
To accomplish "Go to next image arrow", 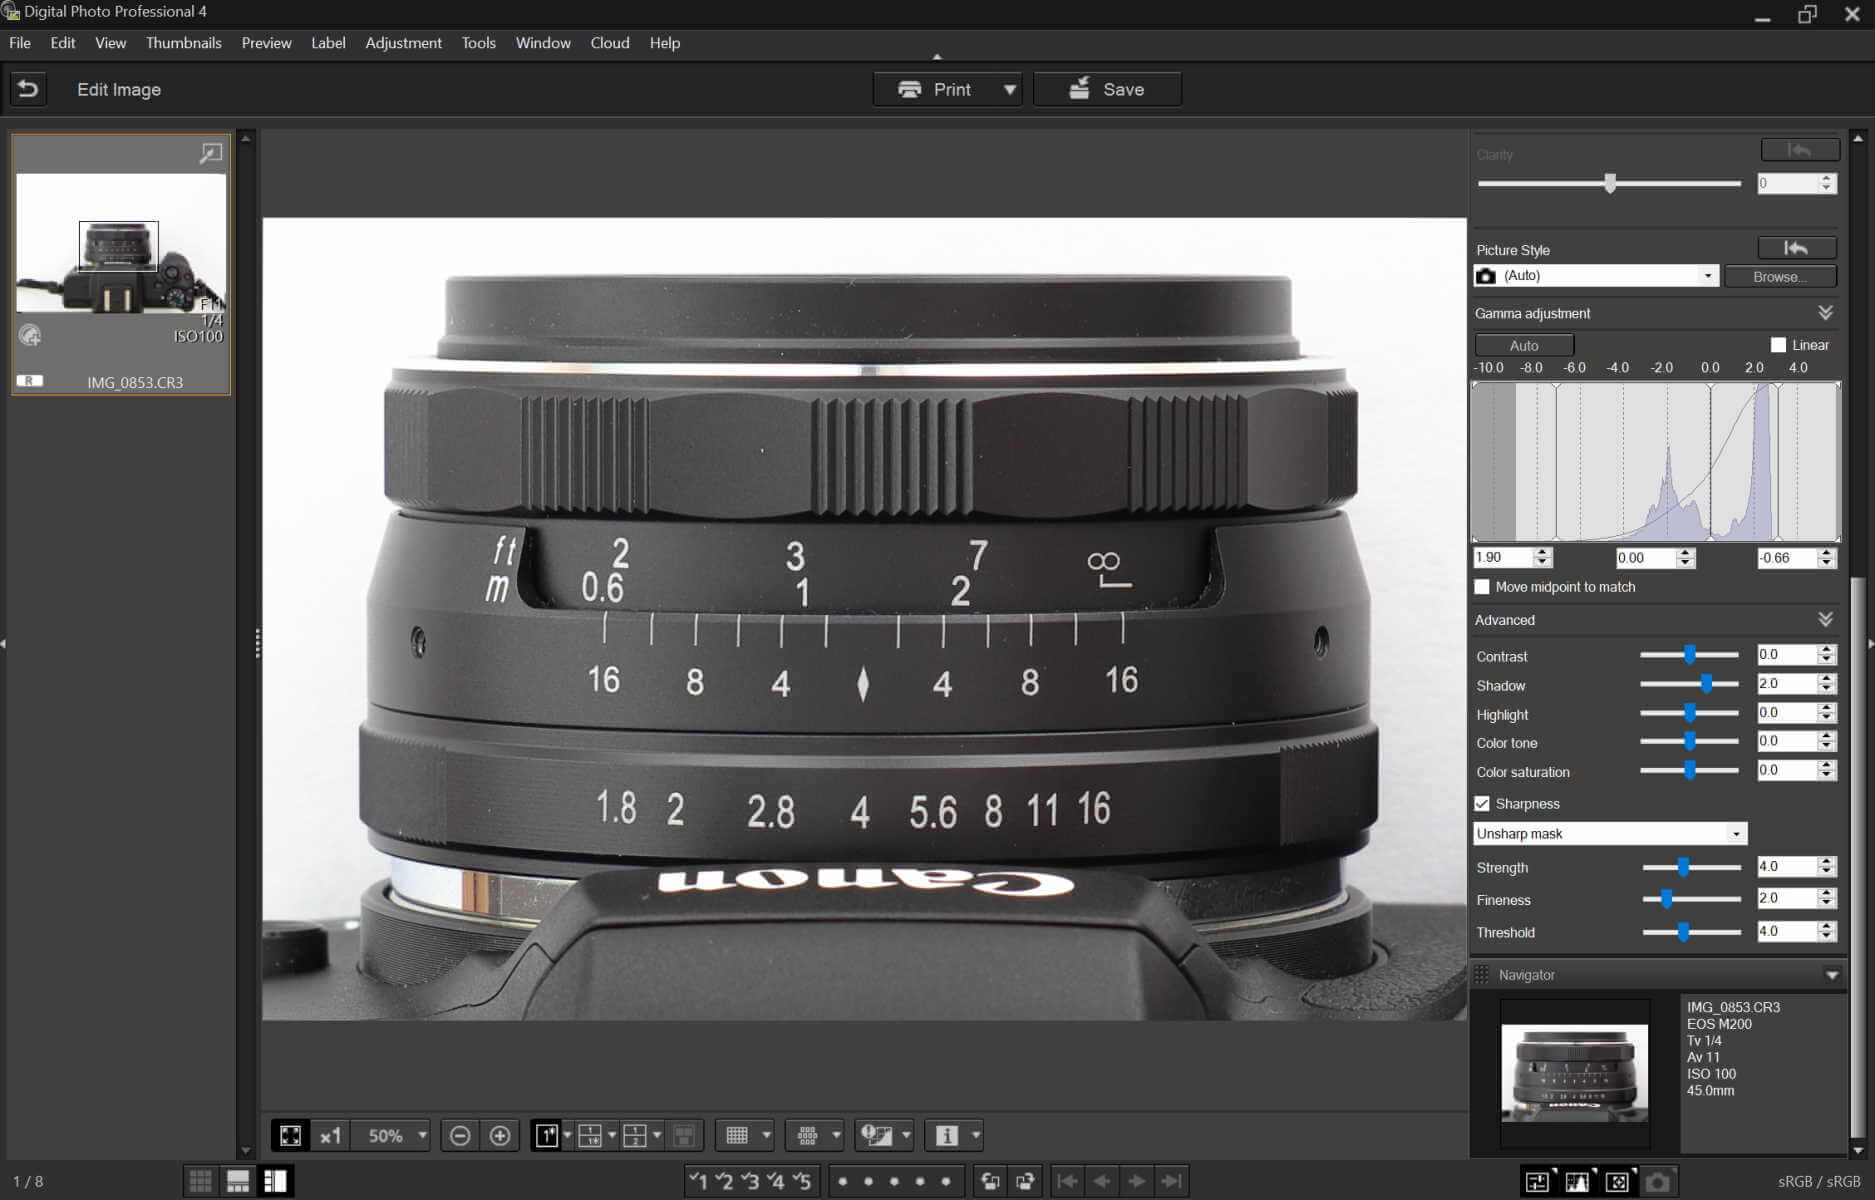I will [x=1137, y=1181].
